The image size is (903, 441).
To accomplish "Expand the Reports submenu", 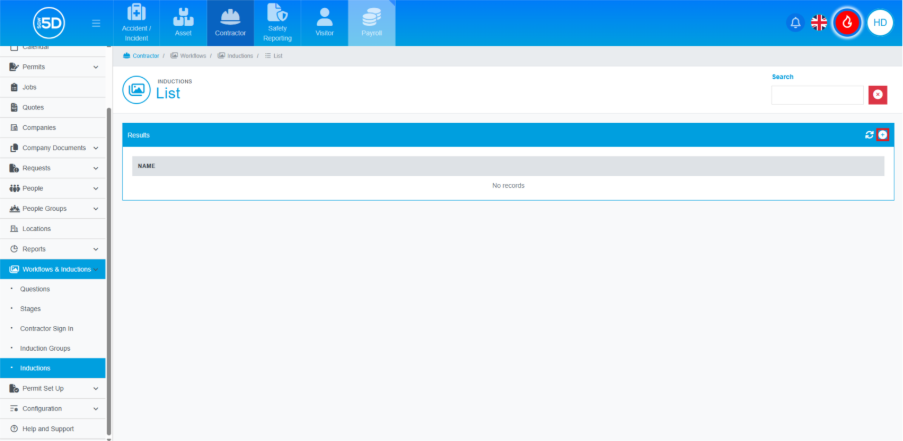I will 95,248.
